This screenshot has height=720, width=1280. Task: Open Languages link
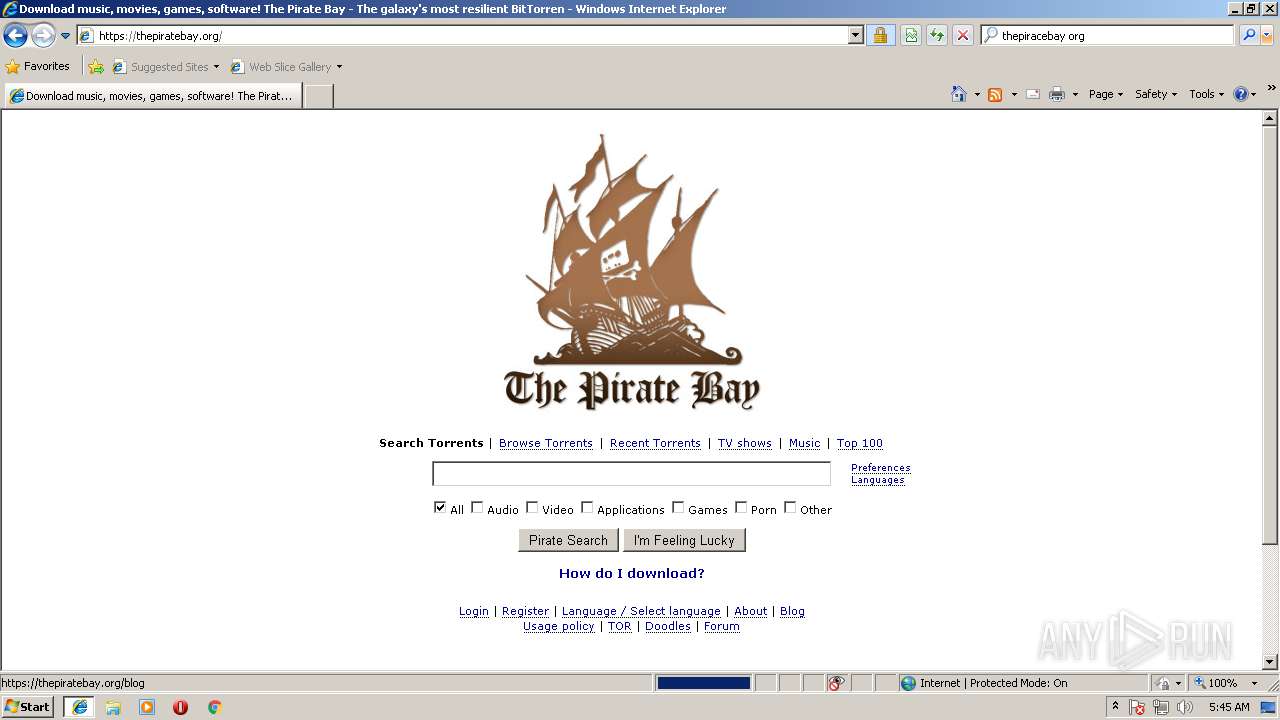tap(878, 480)
